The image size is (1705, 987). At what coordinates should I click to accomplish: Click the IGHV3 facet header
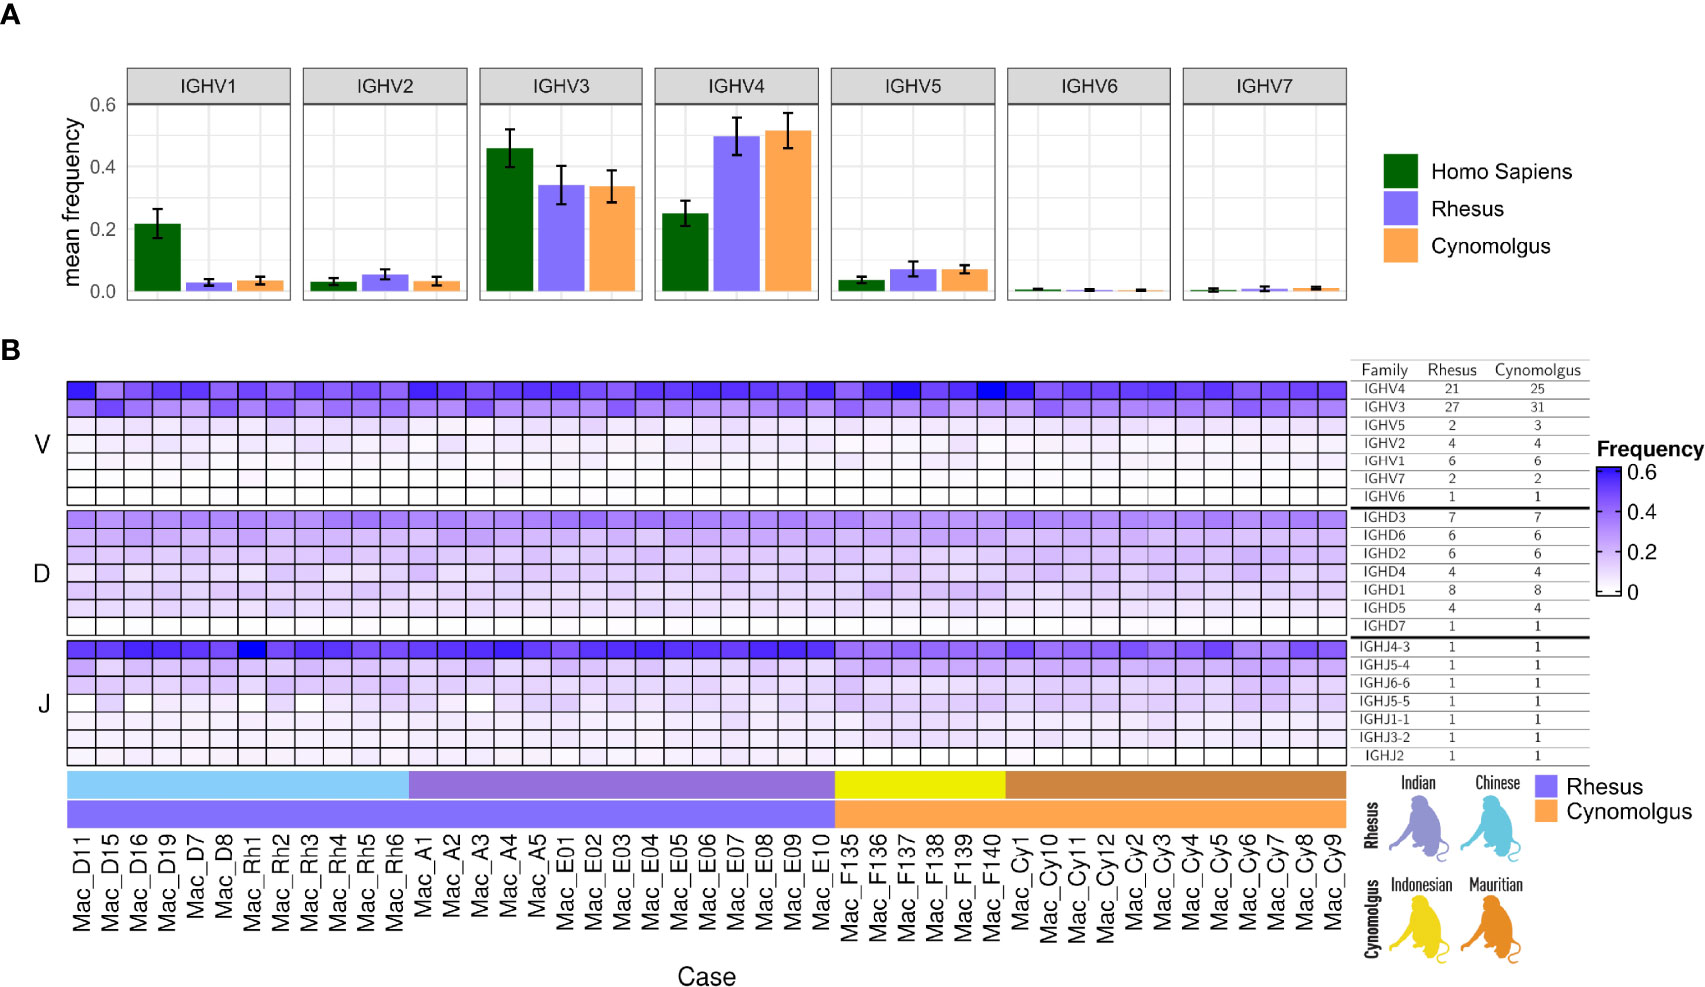coord(561,86)
